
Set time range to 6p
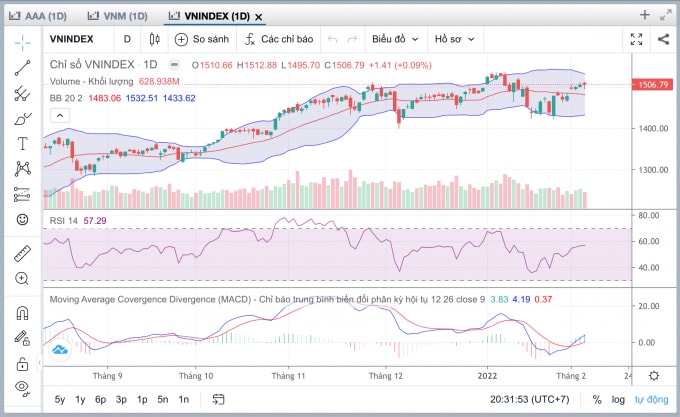pos(100,399)
